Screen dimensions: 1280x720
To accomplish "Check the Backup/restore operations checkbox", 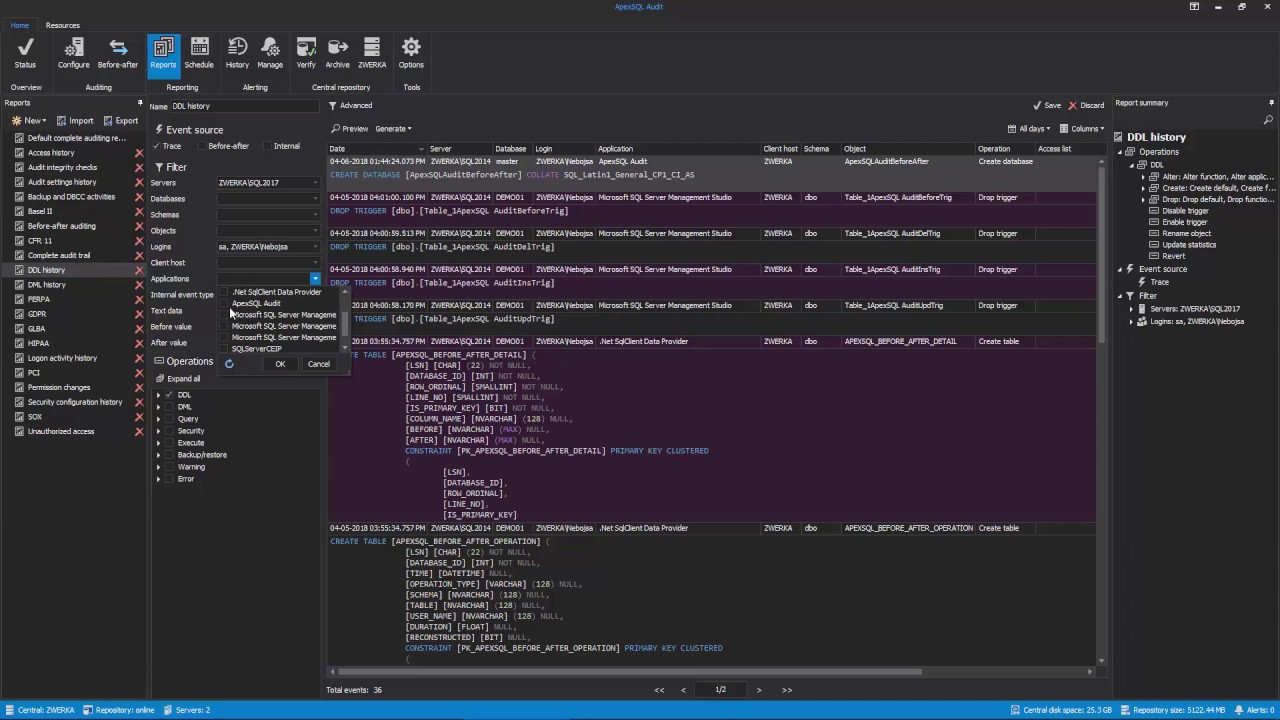I will pos(169,455).
